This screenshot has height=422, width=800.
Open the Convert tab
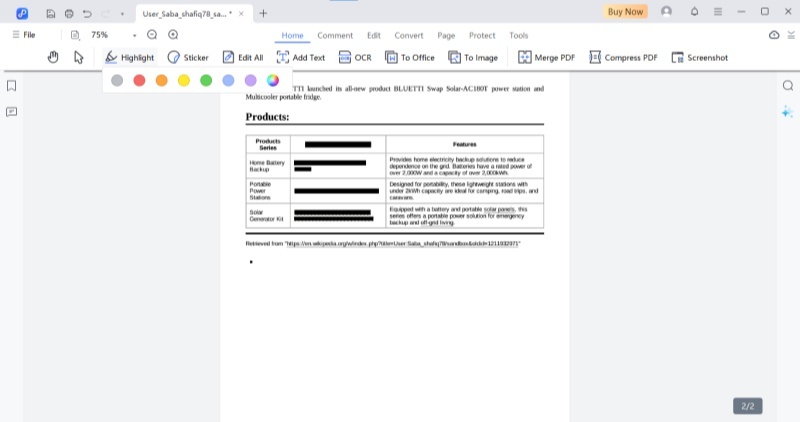pos(409,35)
